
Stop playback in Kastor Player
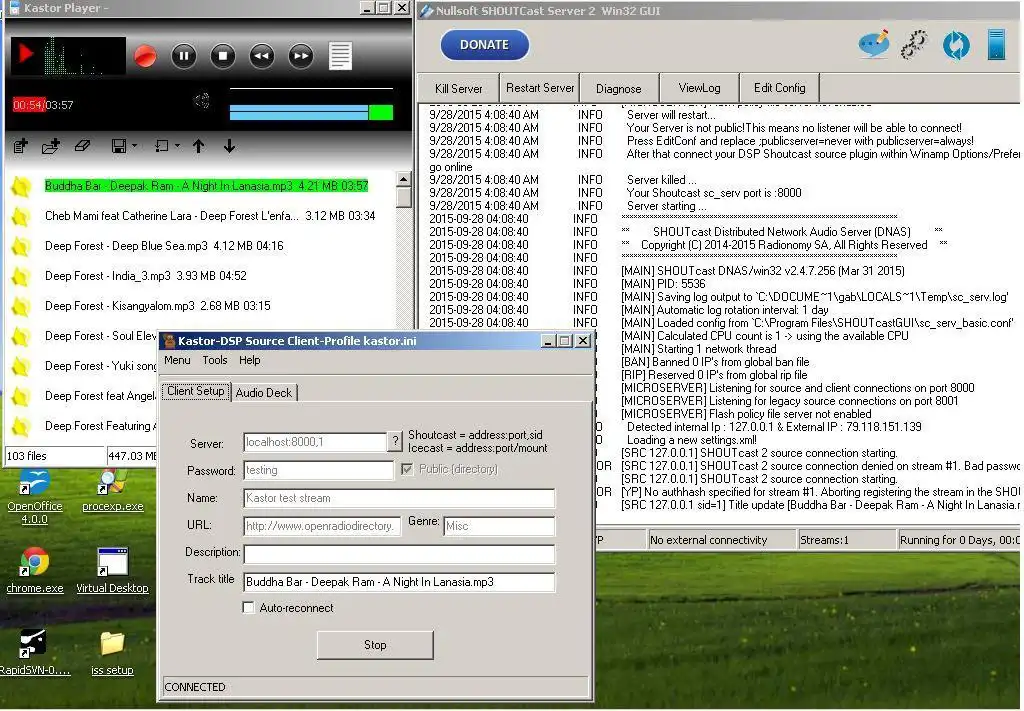pyautogui.click(x=223, y=56)
